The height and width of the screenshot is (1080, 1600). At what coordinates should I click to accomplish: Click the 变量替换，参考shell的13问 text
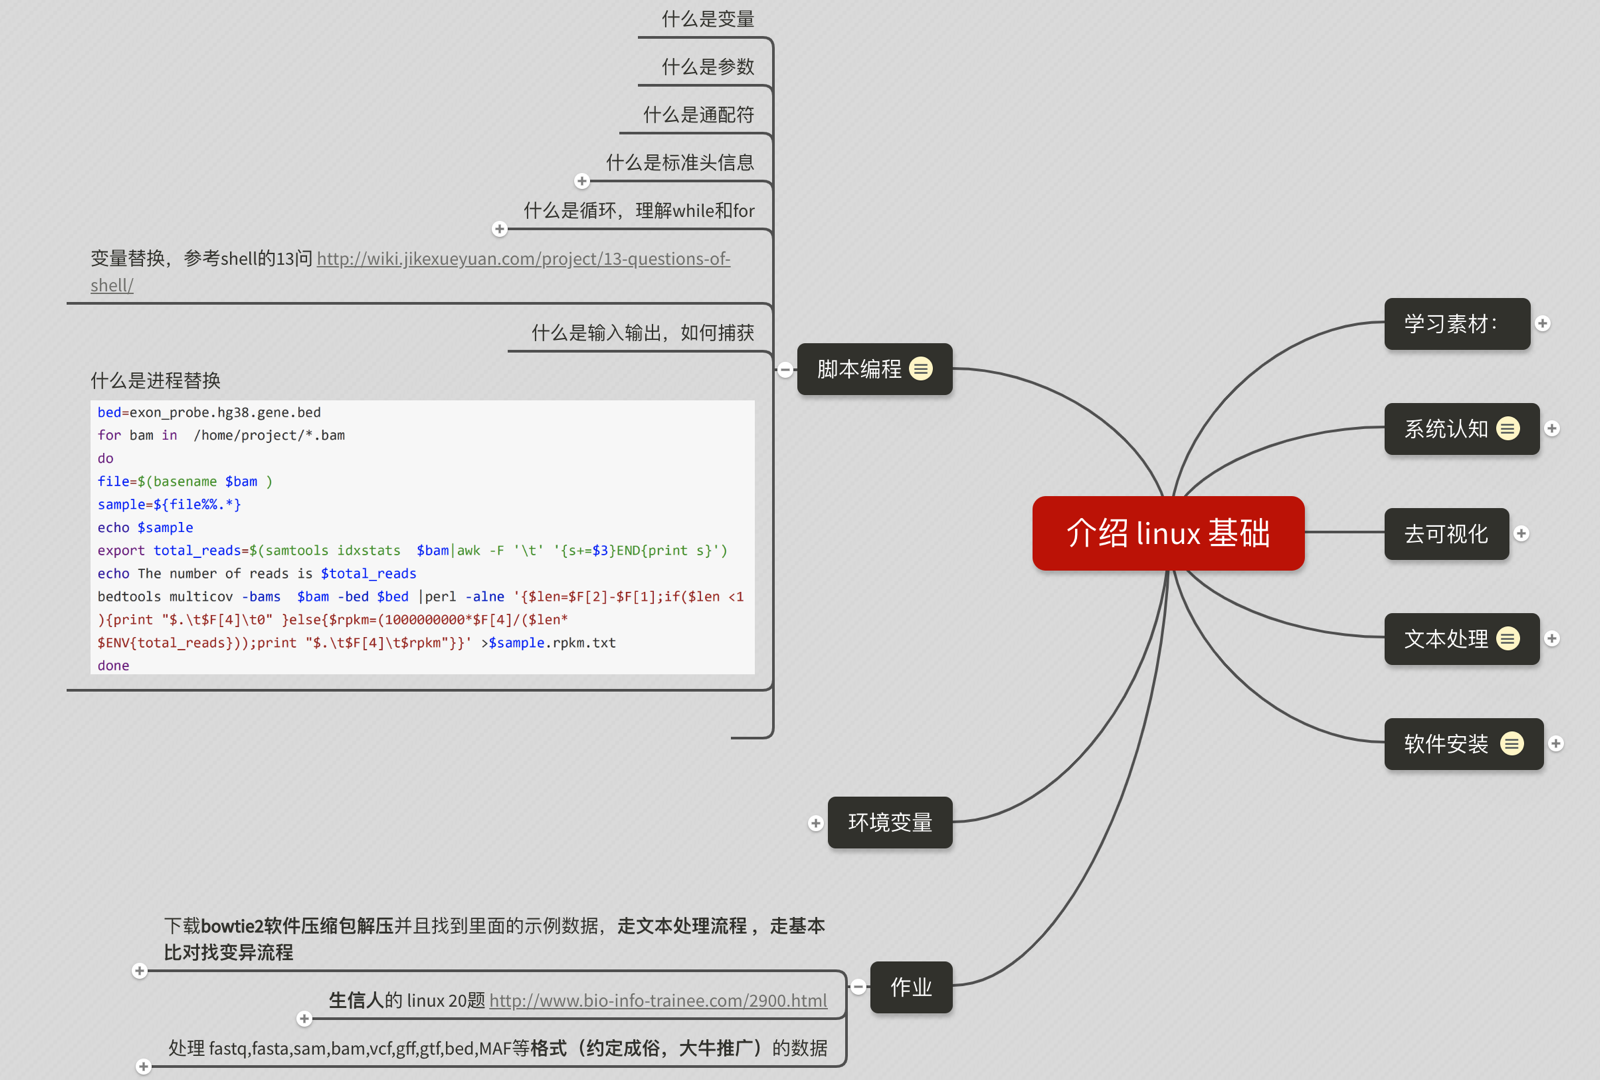(x=201, y=259)
